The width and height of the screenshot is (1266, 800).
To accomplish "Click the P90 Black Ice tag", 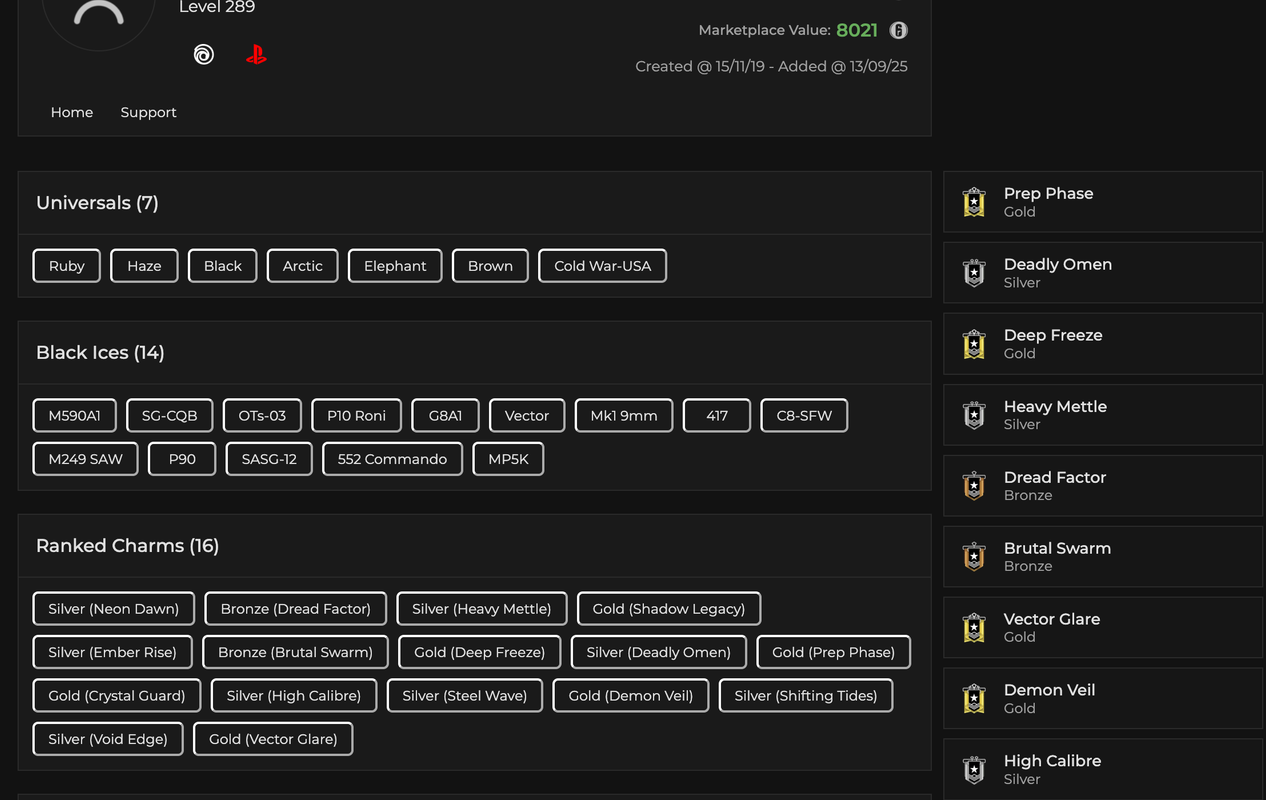I will (182, 459).
